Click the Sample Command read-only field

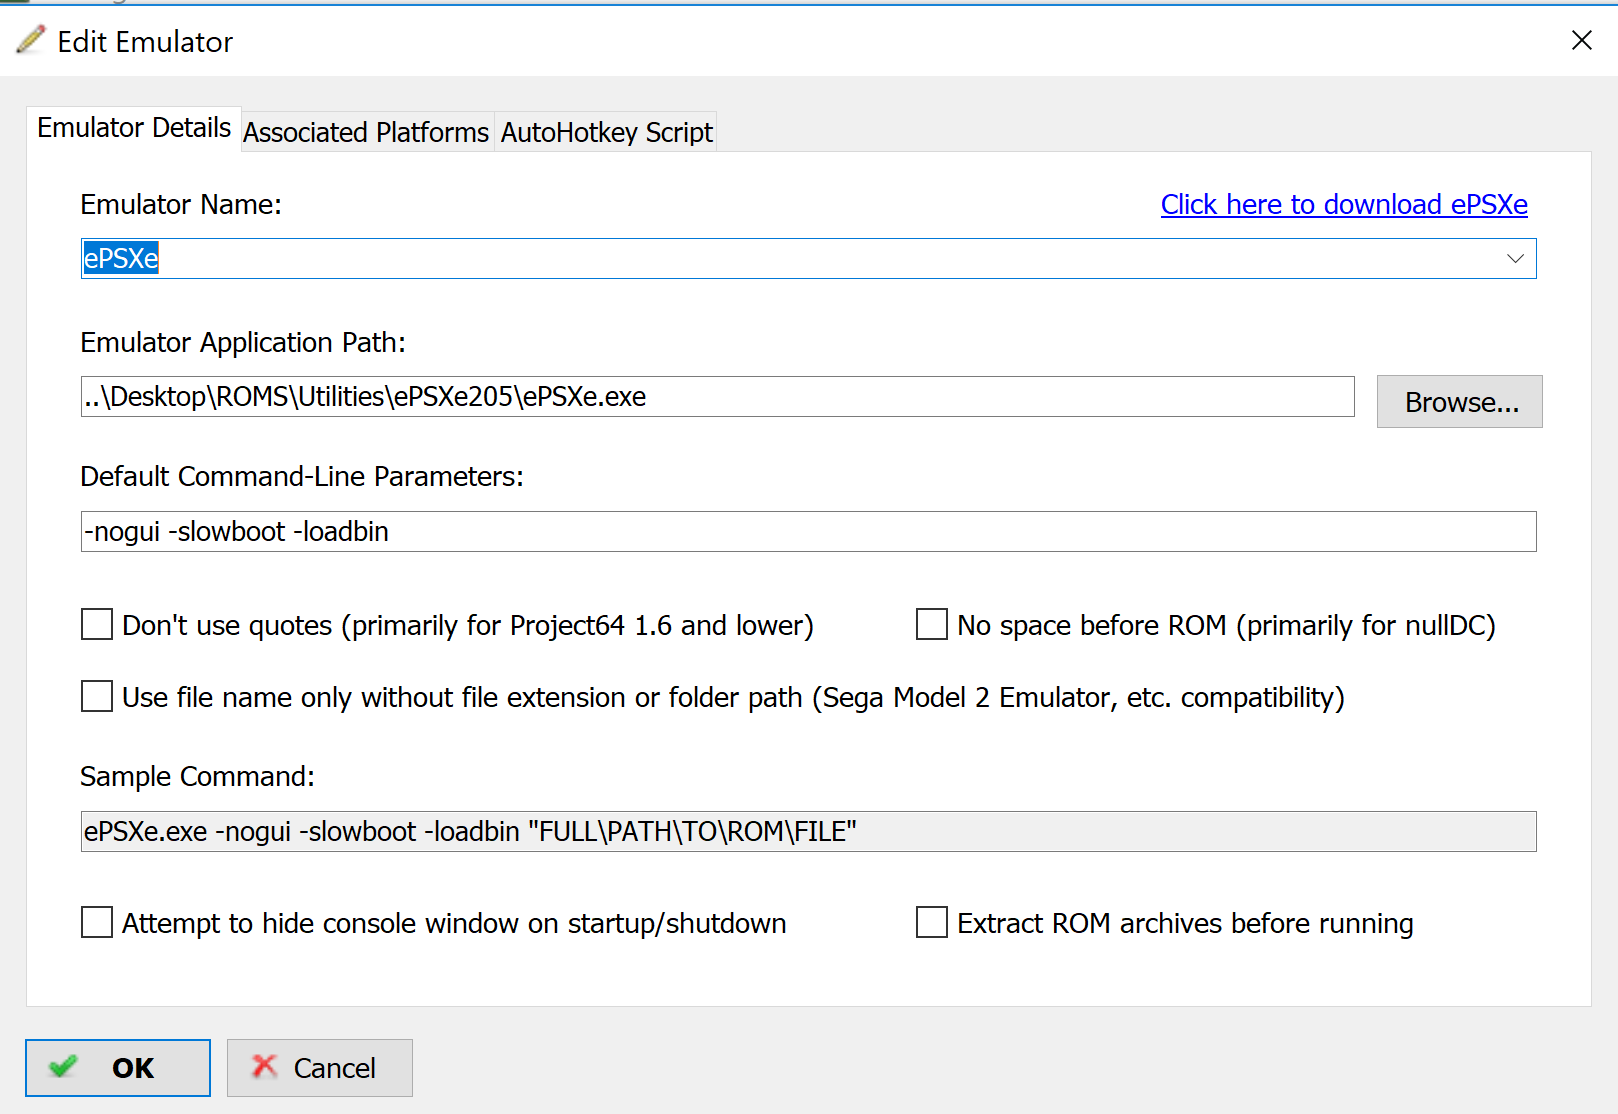(x=808, y=831)
